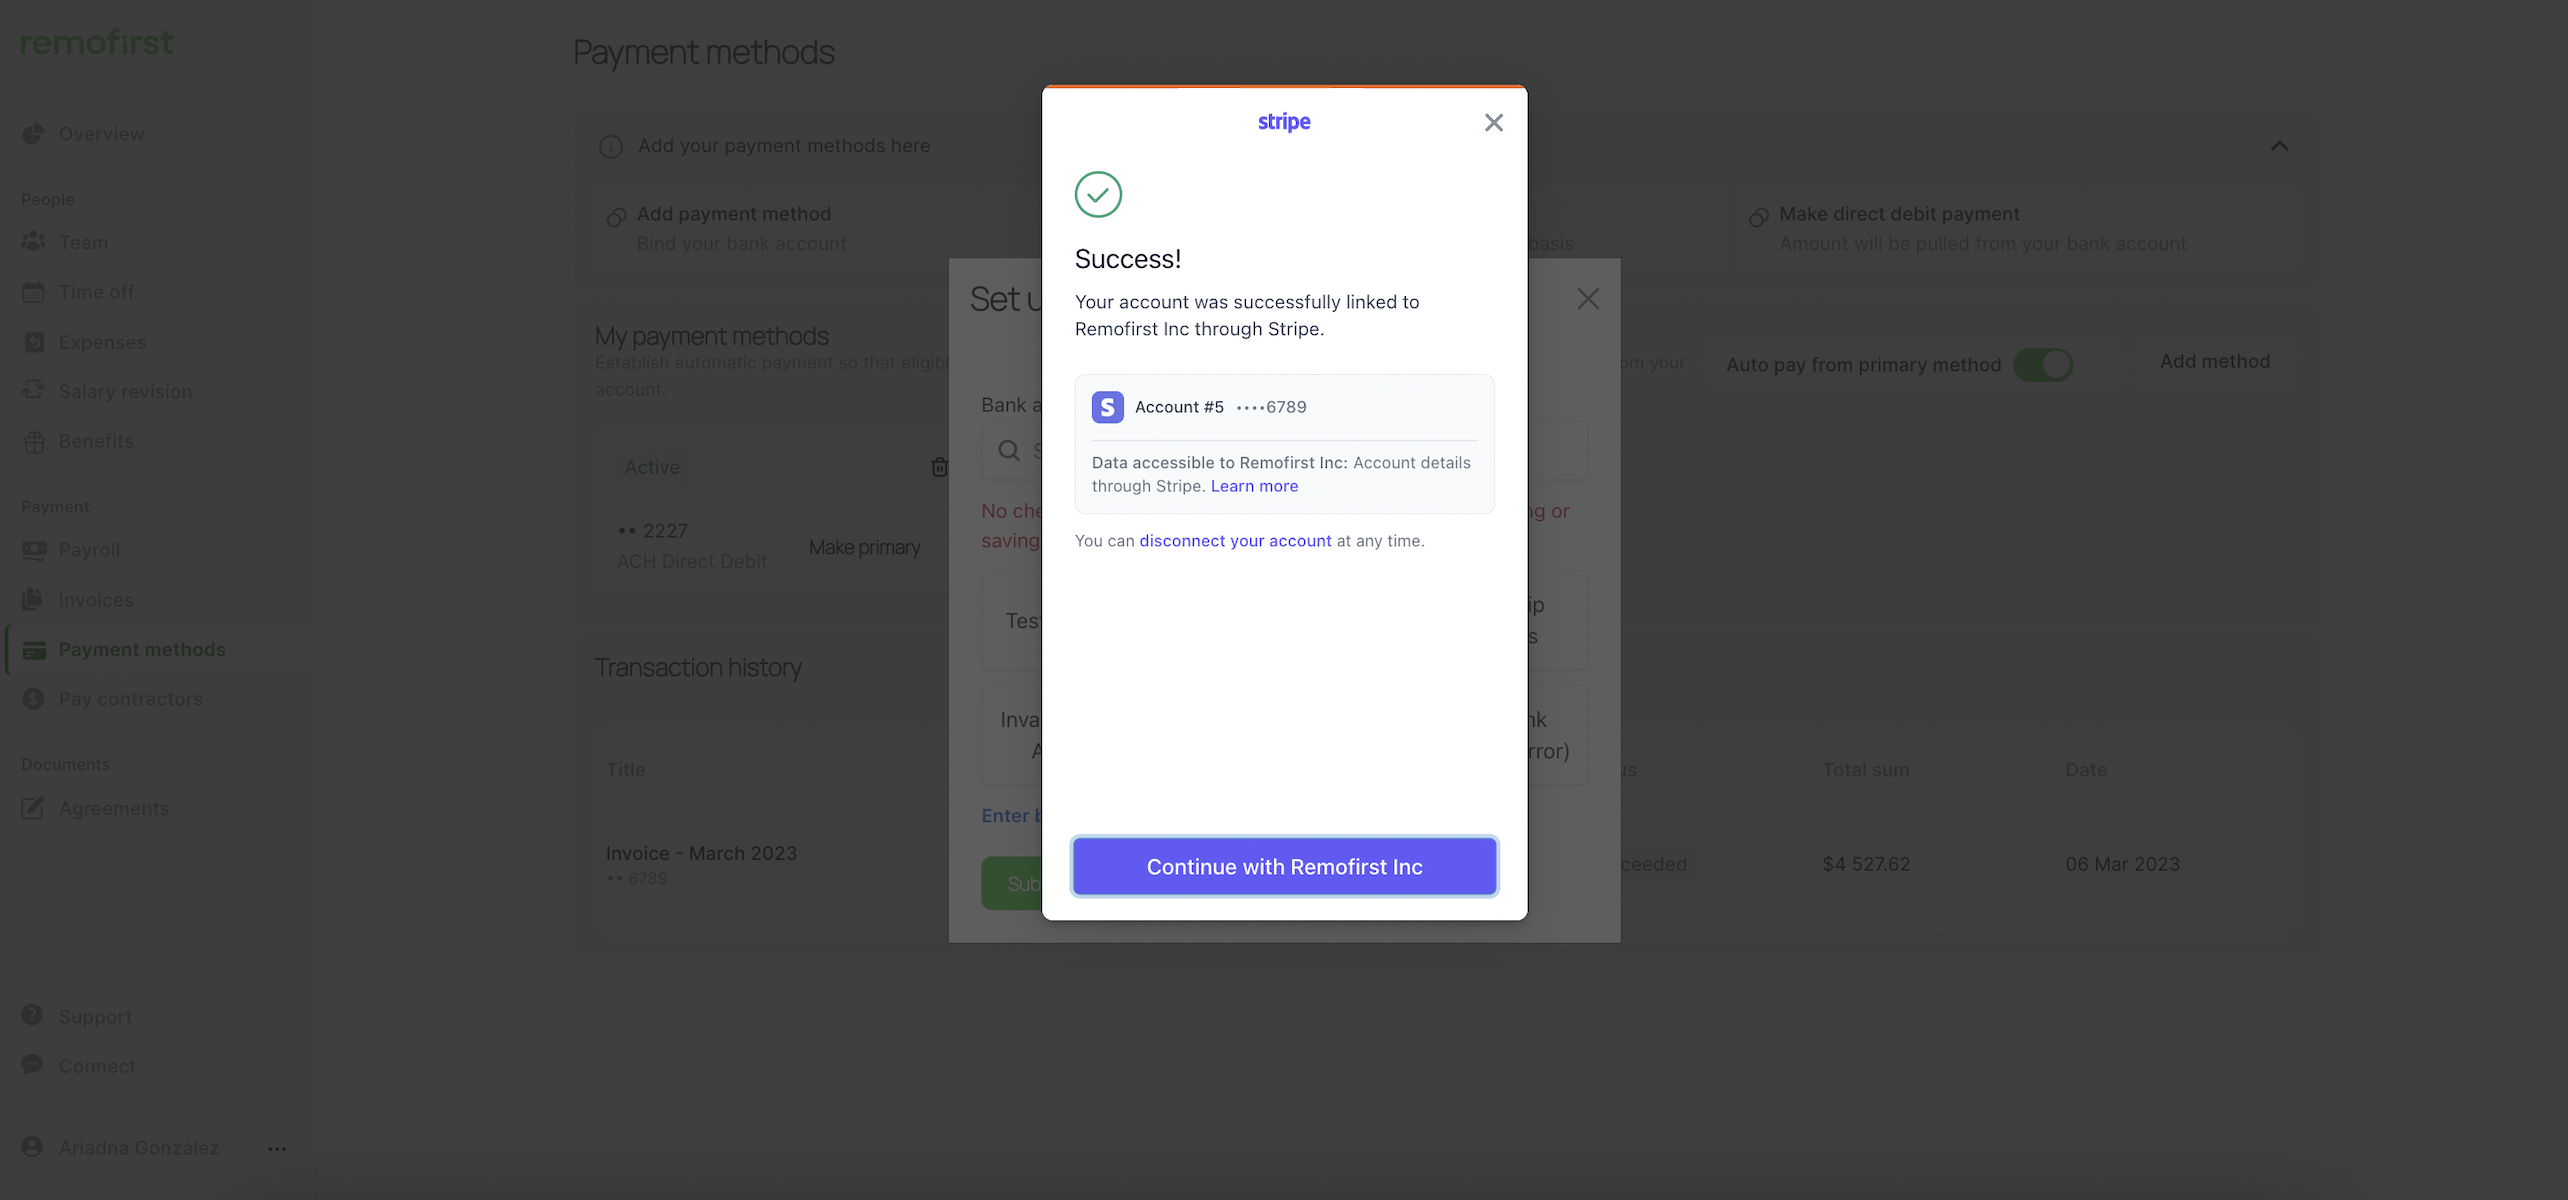The image size is (2568, 1200).
Task: Open the Learn more link
Action: coord(1254,486)
